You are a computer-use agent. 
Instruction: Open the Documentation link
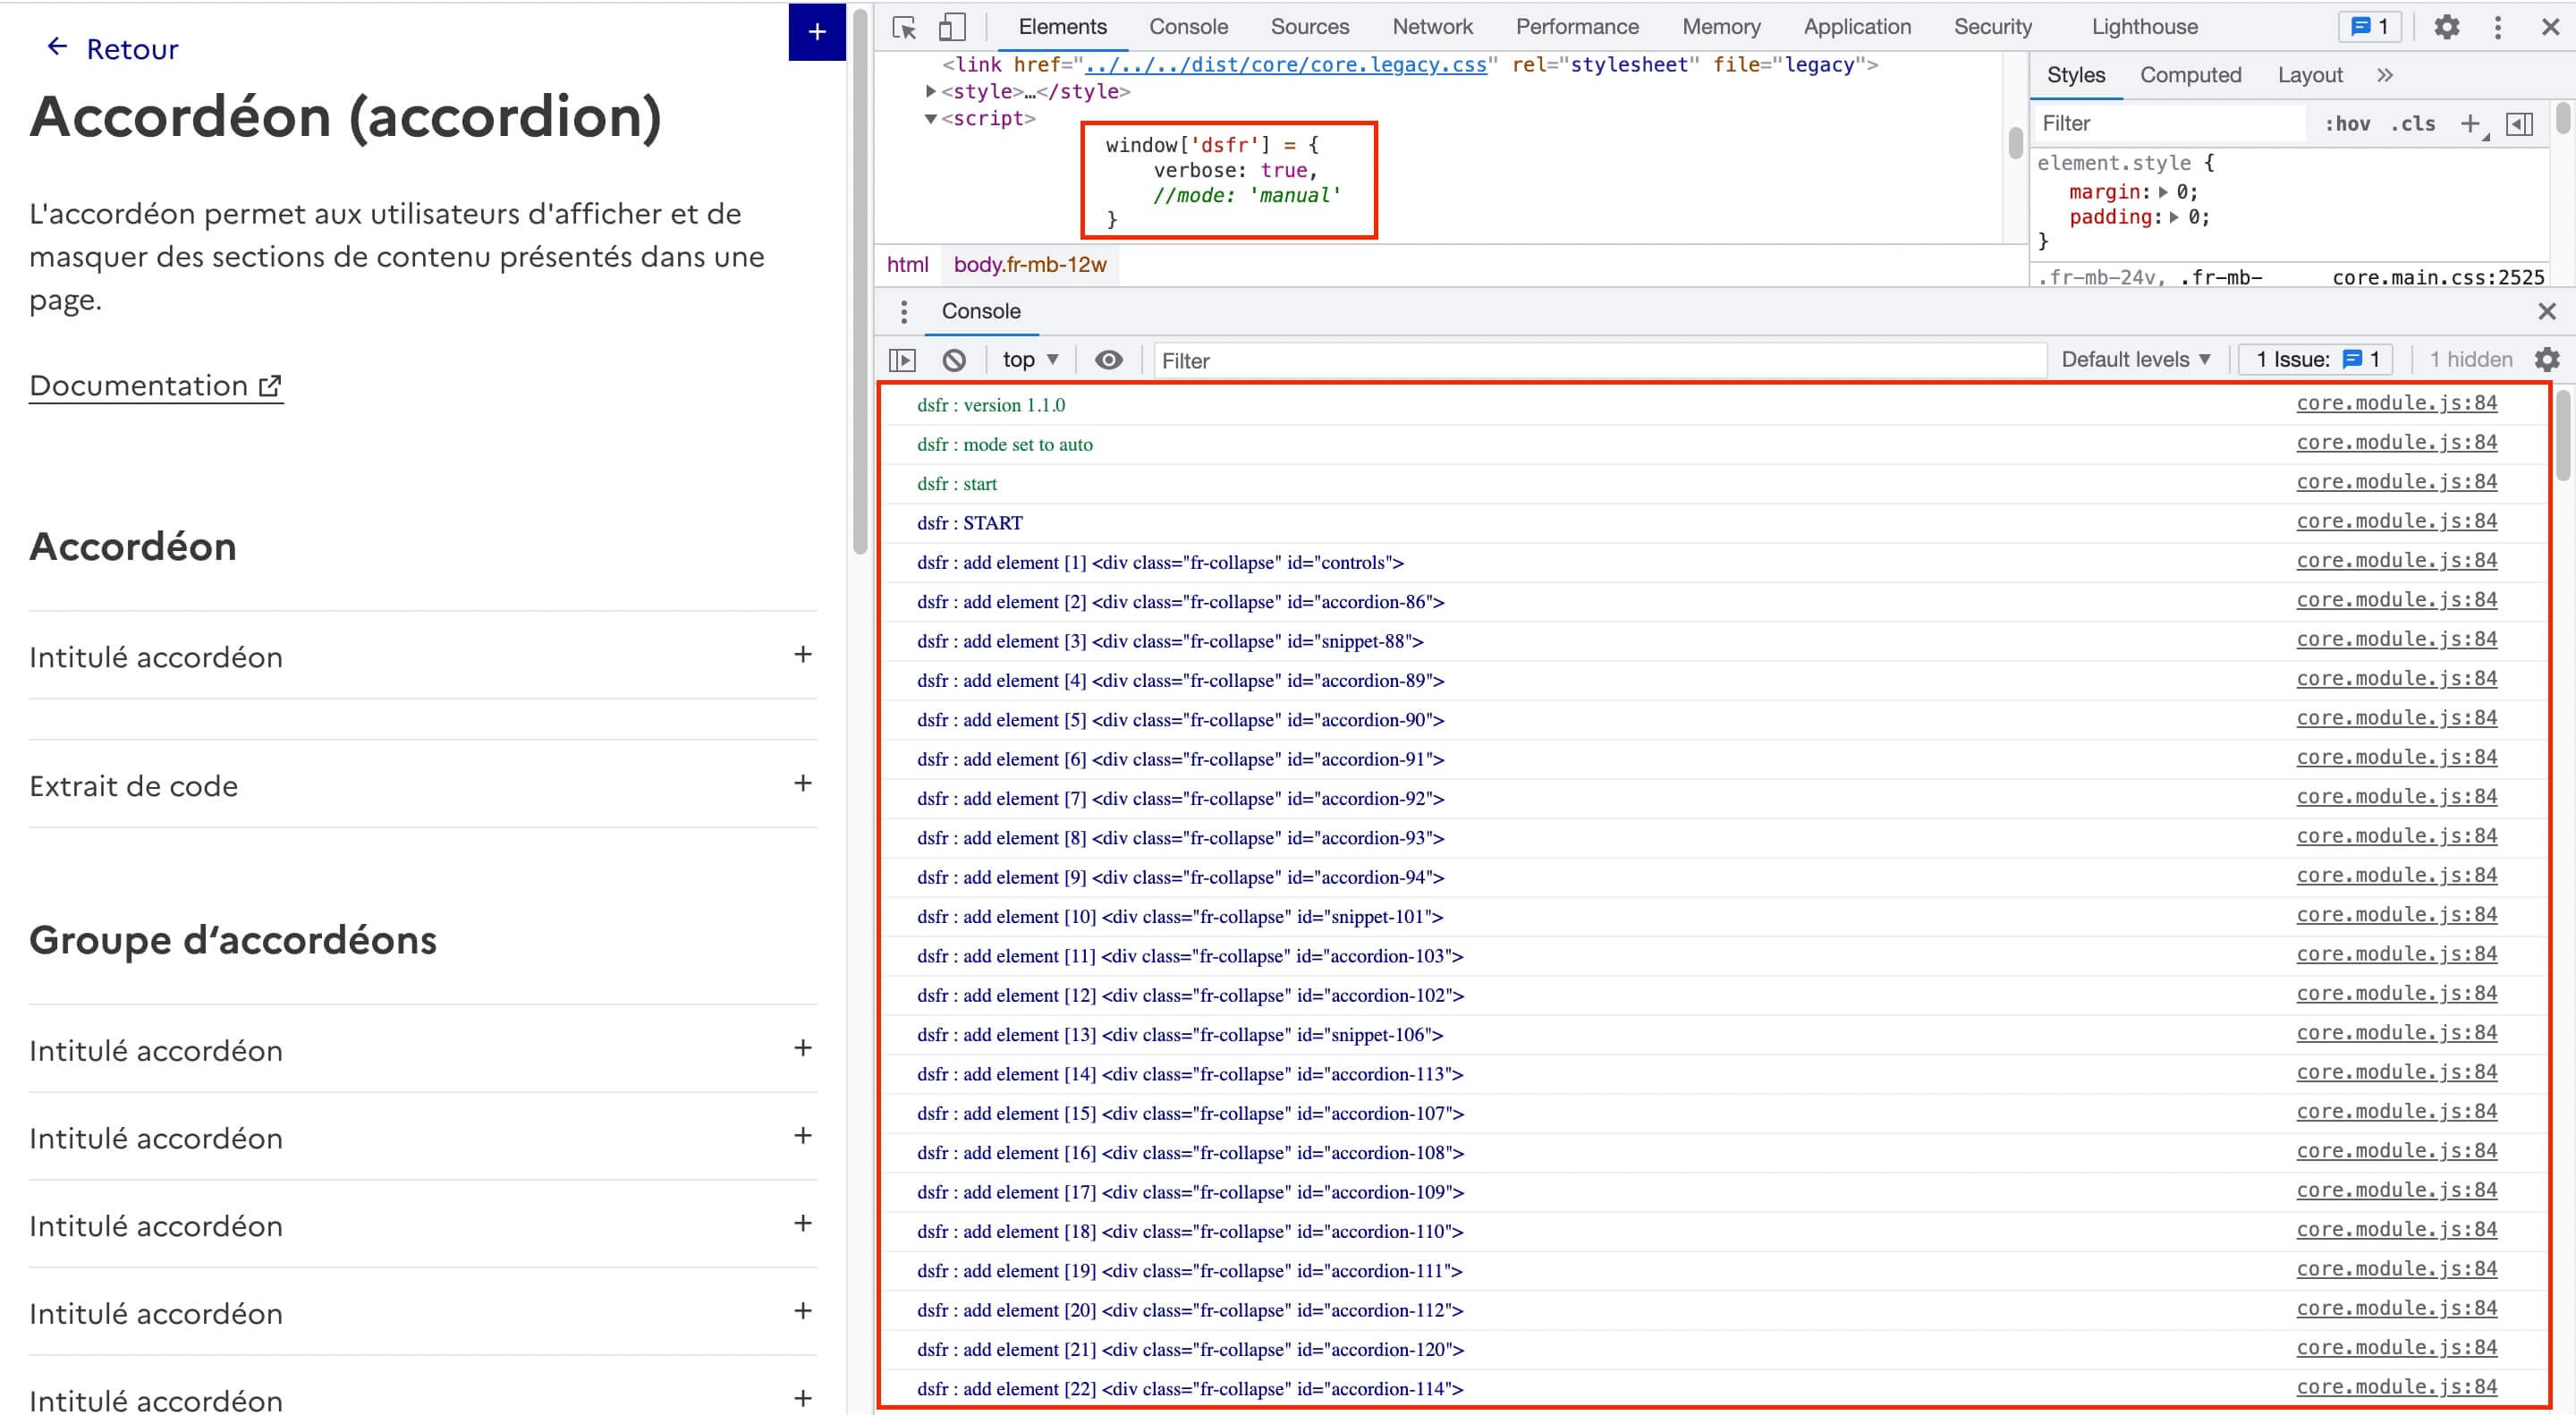click(x=156, y=386)
